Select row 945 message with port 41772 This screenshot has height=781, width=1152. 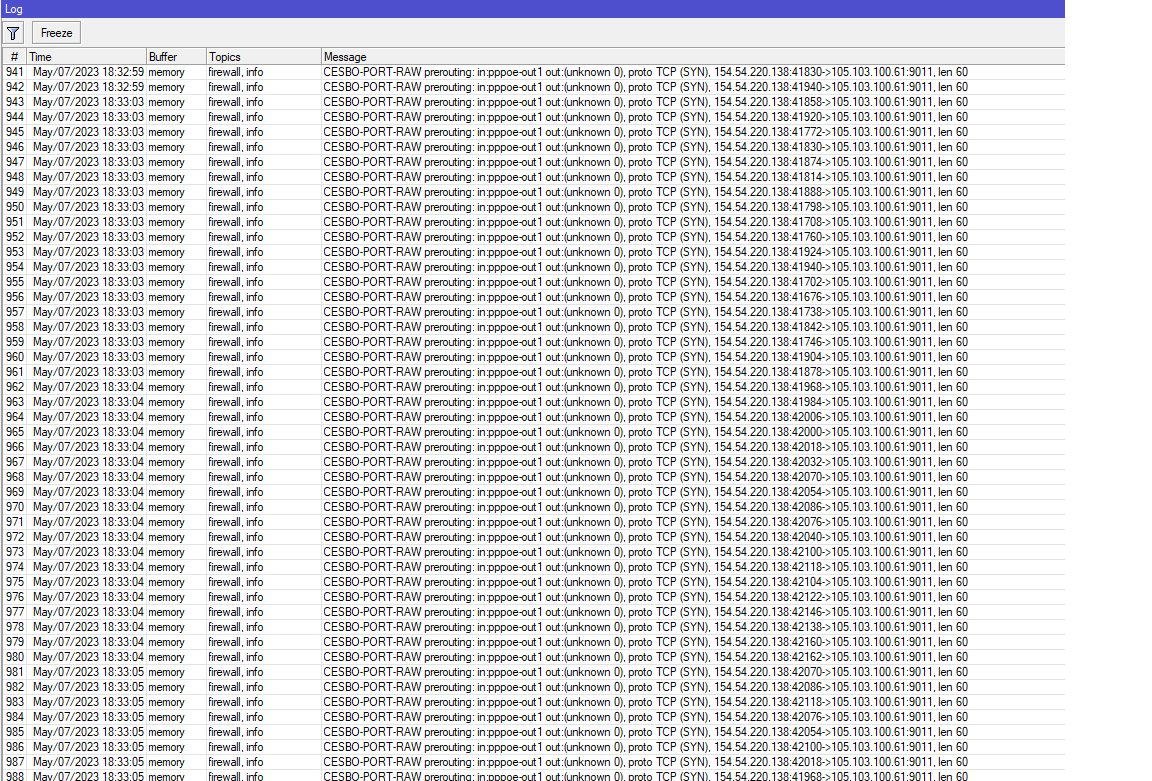[645, 132]
